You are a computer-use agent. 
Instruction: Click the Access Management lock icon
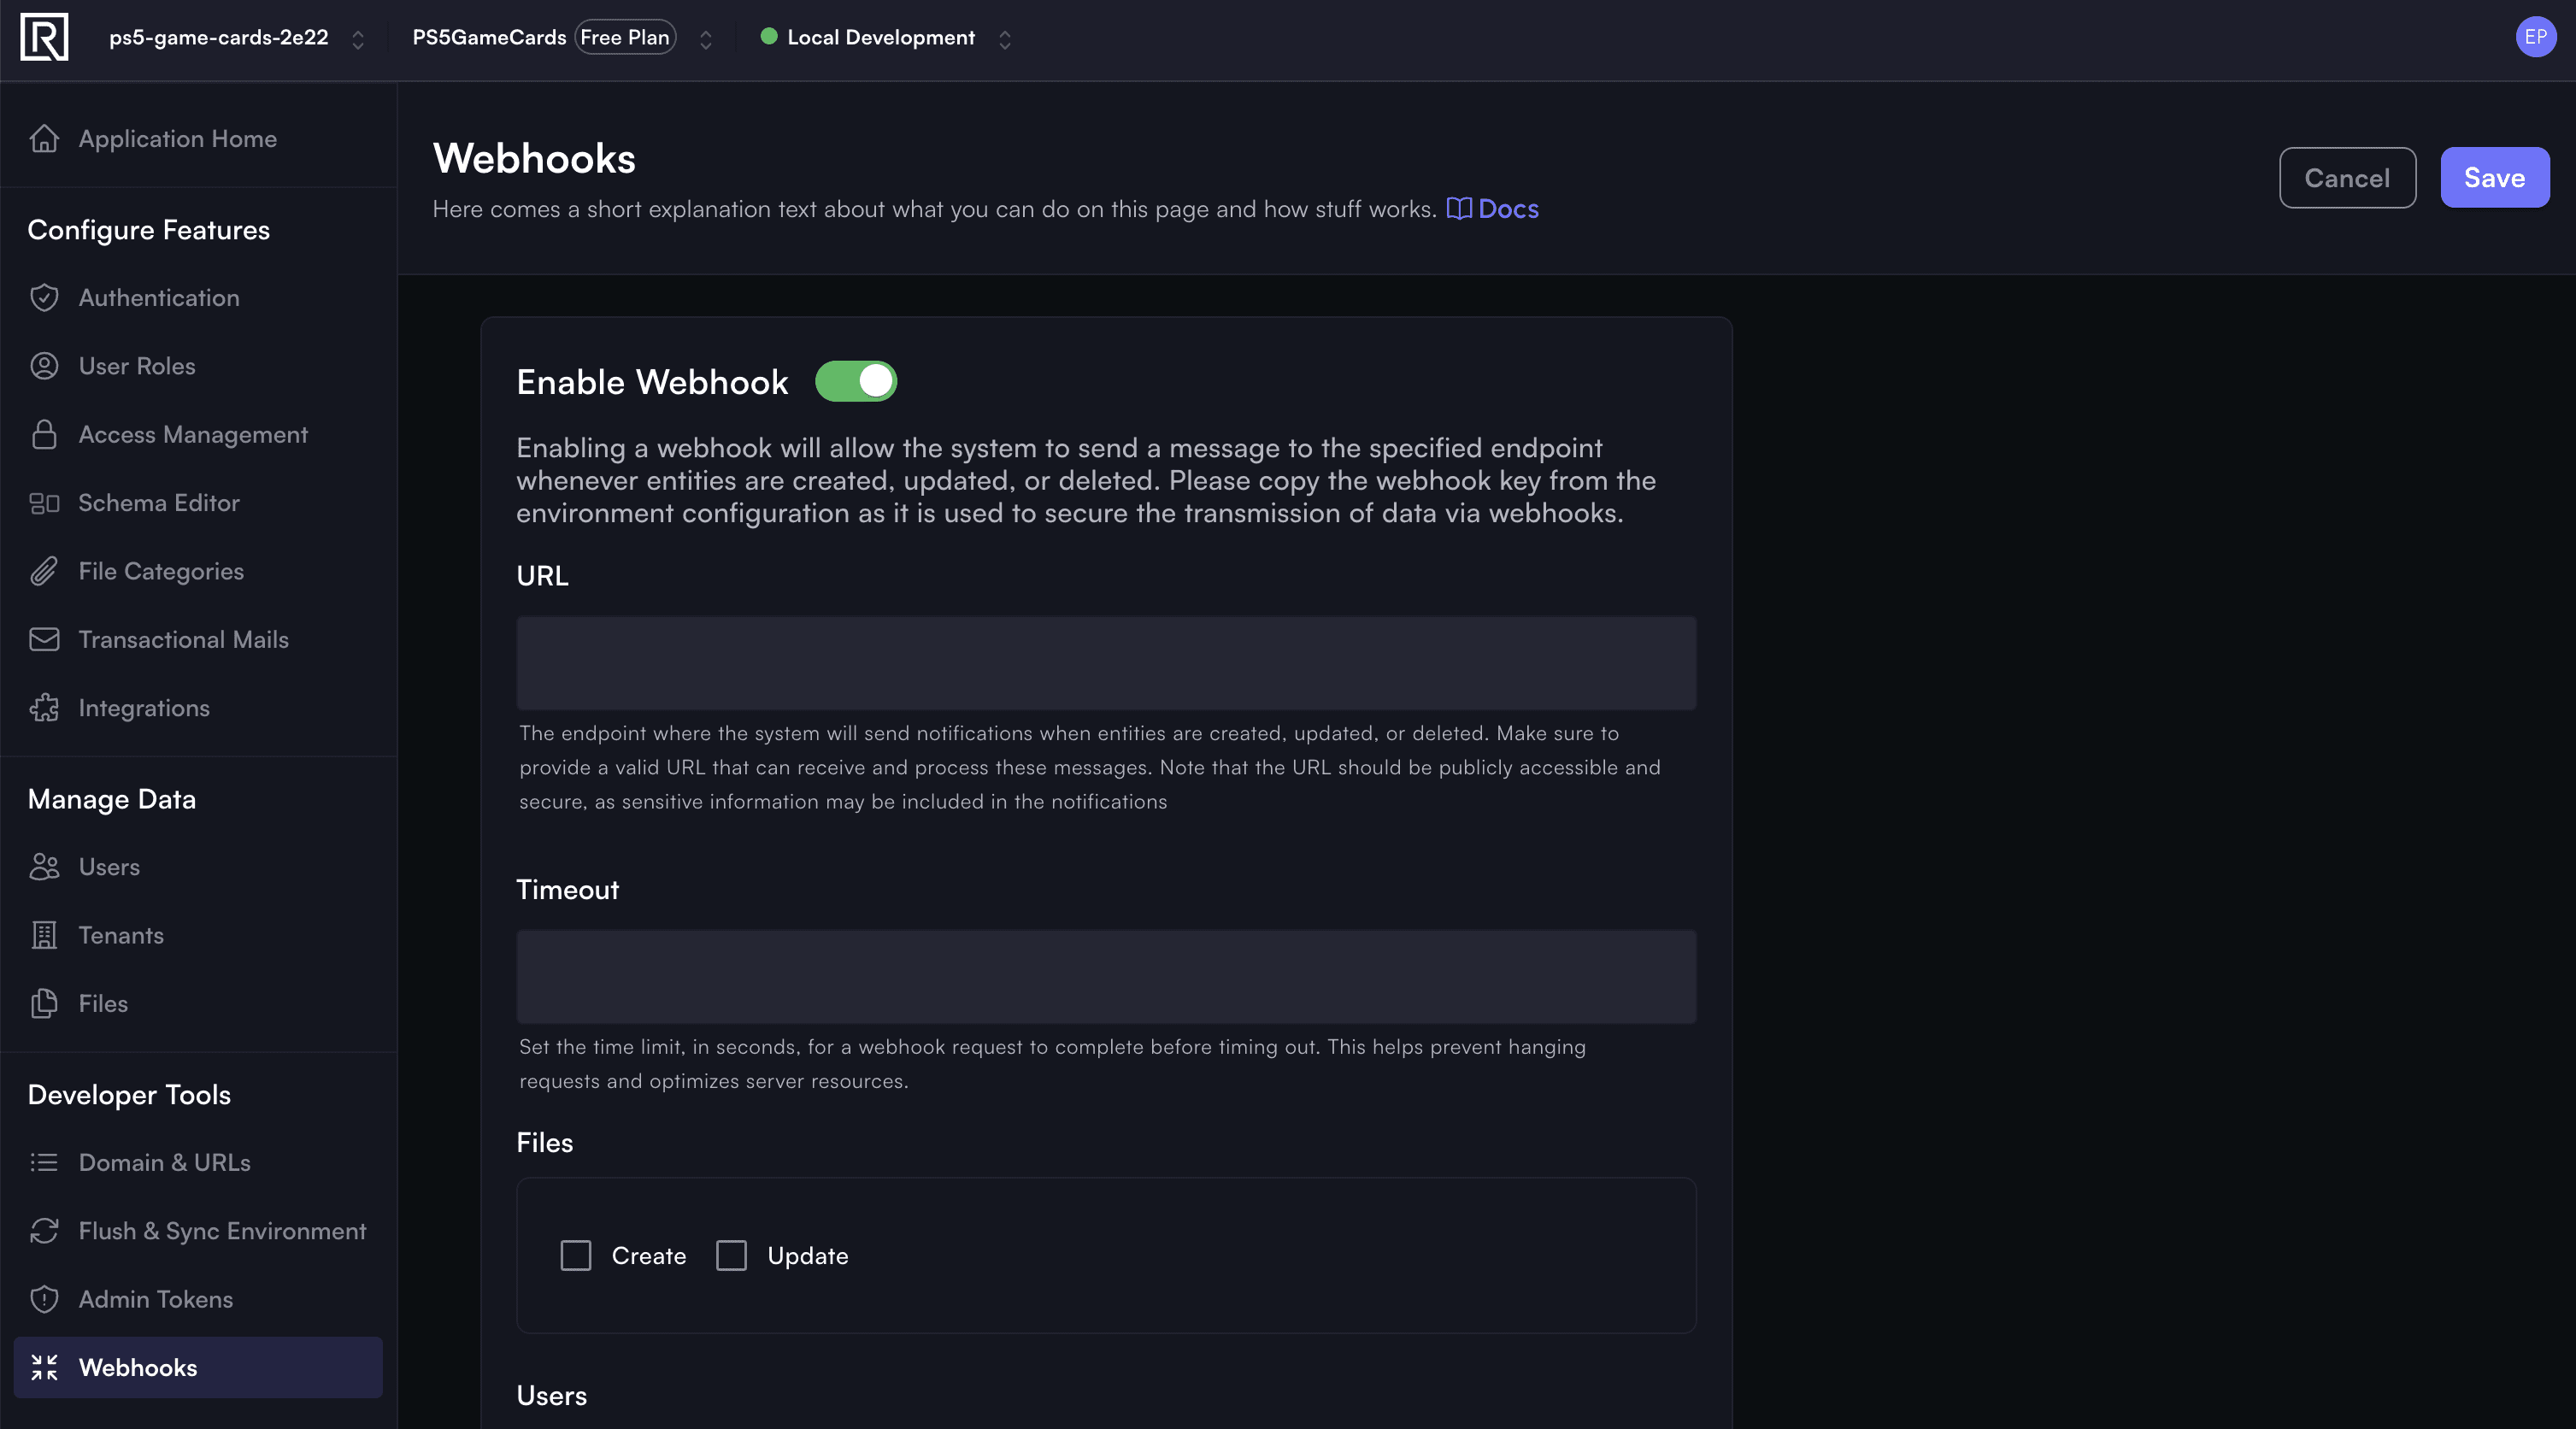tap(44, 435)
